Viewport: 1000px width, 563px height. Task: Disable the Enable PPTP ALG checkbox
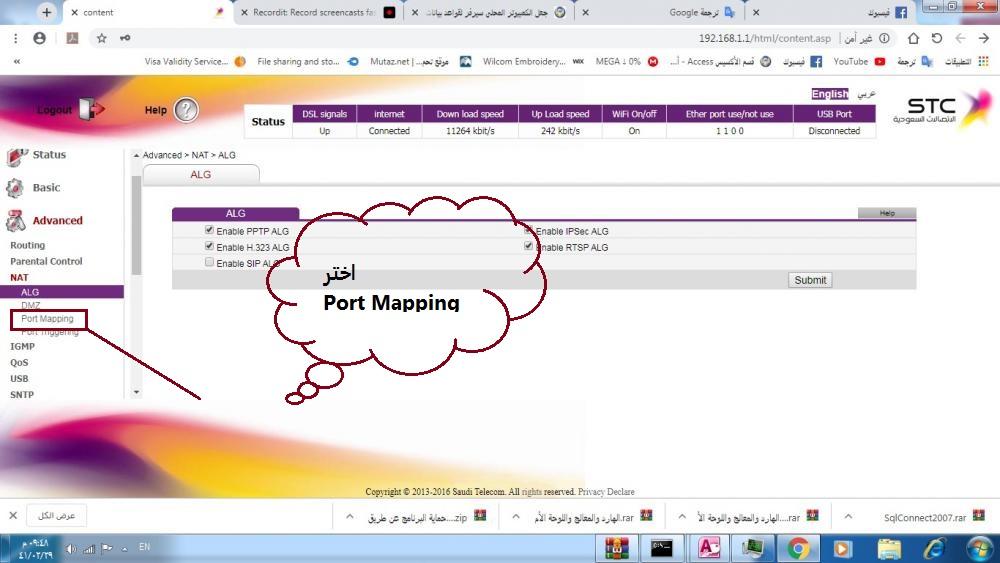click(209, 231)
